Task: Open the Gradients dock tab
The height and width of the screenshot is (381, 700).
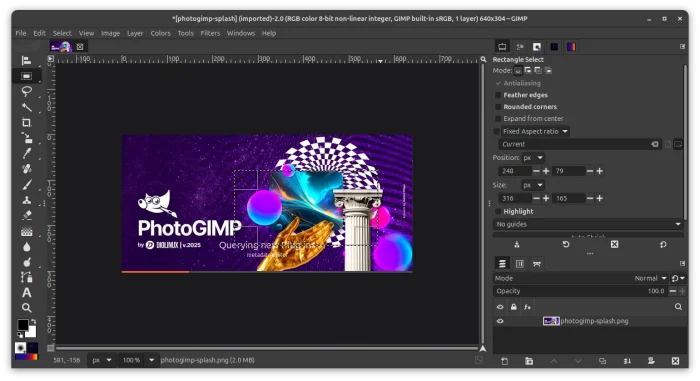Action: (x=571, y=46)
